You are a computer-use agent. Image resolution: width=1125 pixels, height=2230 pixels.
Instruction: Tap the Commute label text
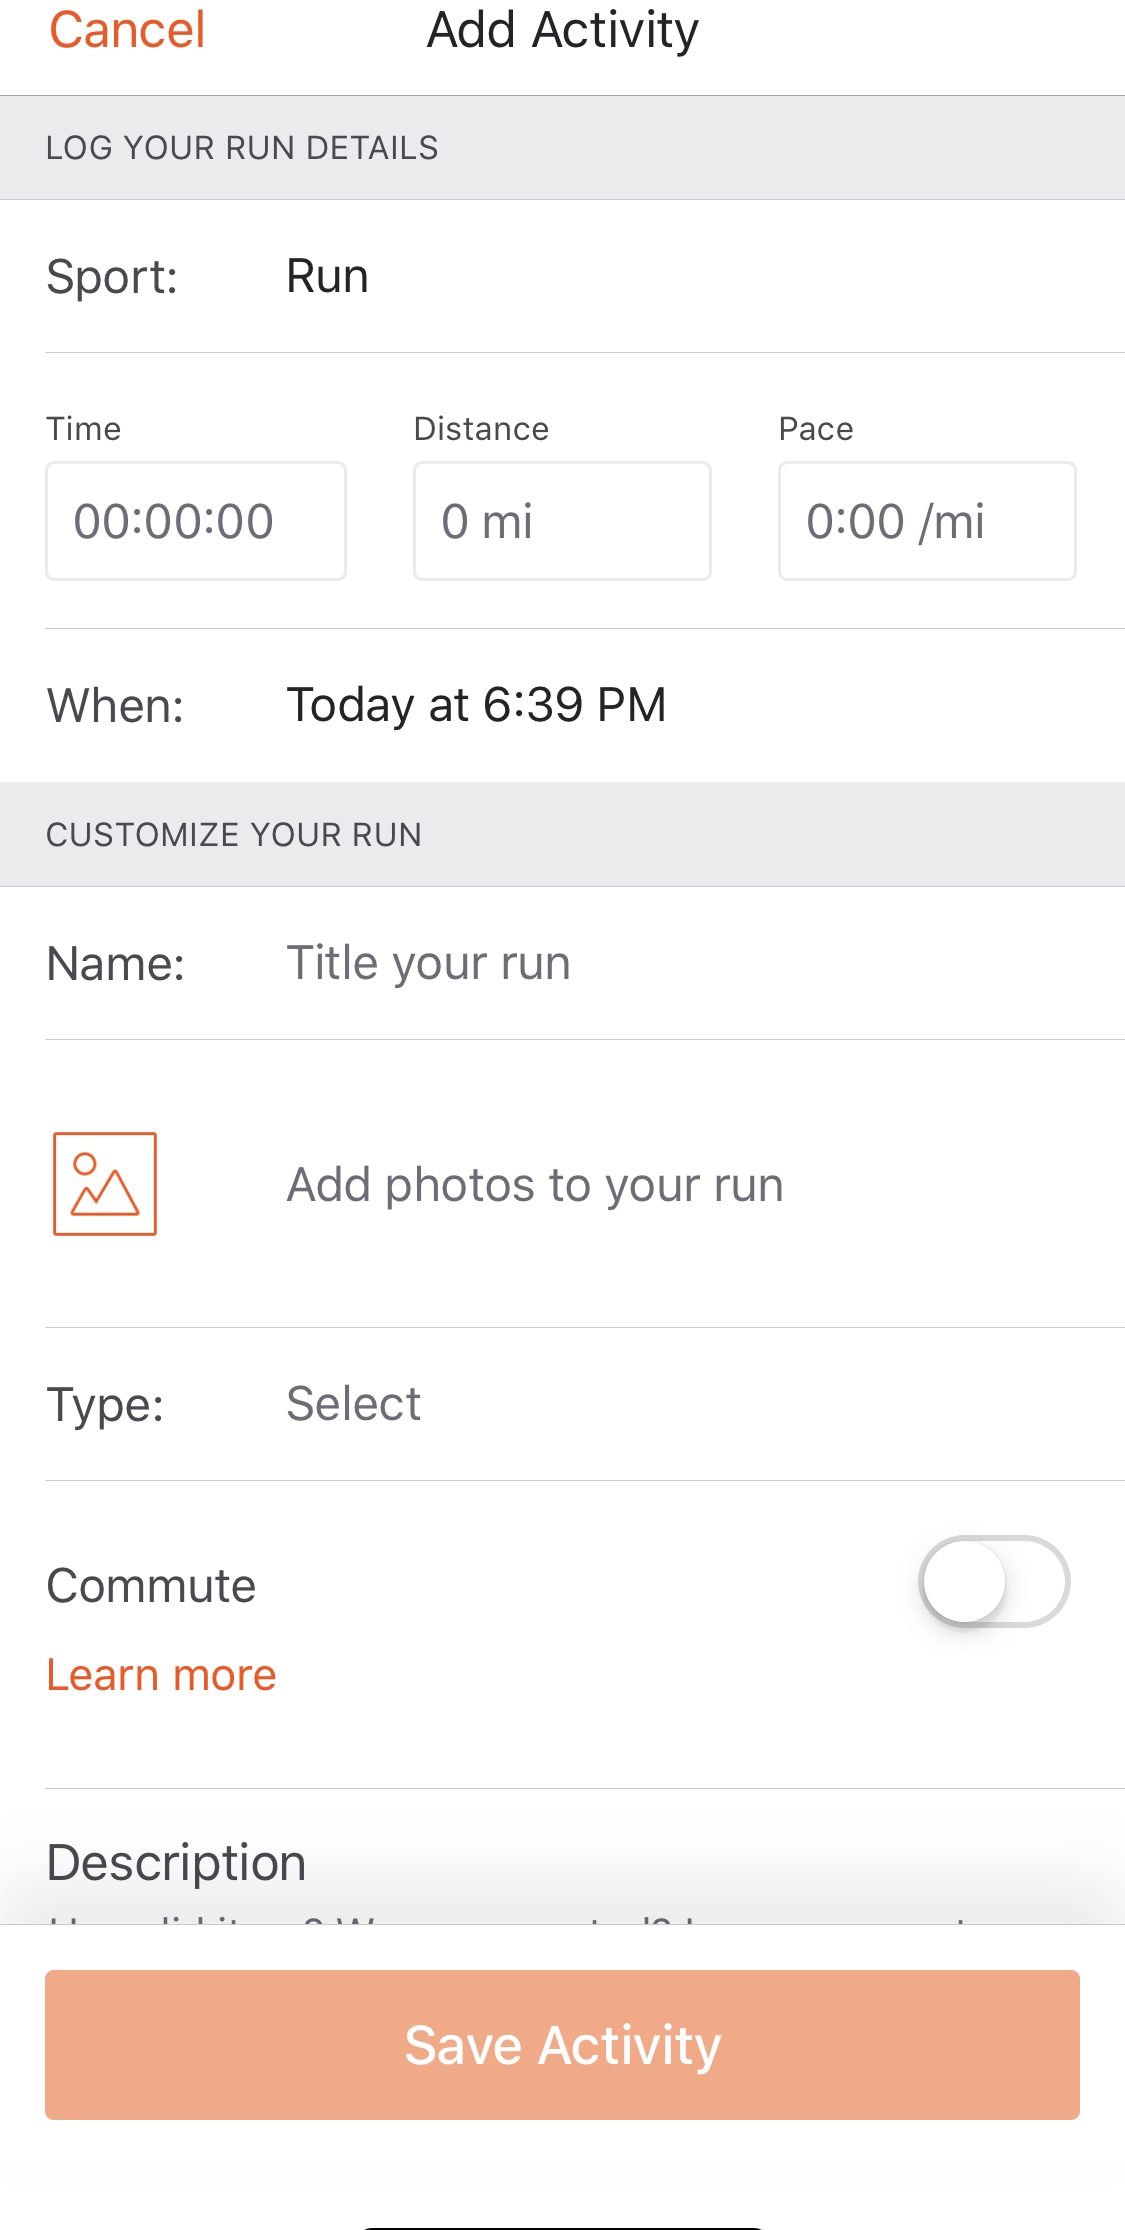tap(151, 1586)
